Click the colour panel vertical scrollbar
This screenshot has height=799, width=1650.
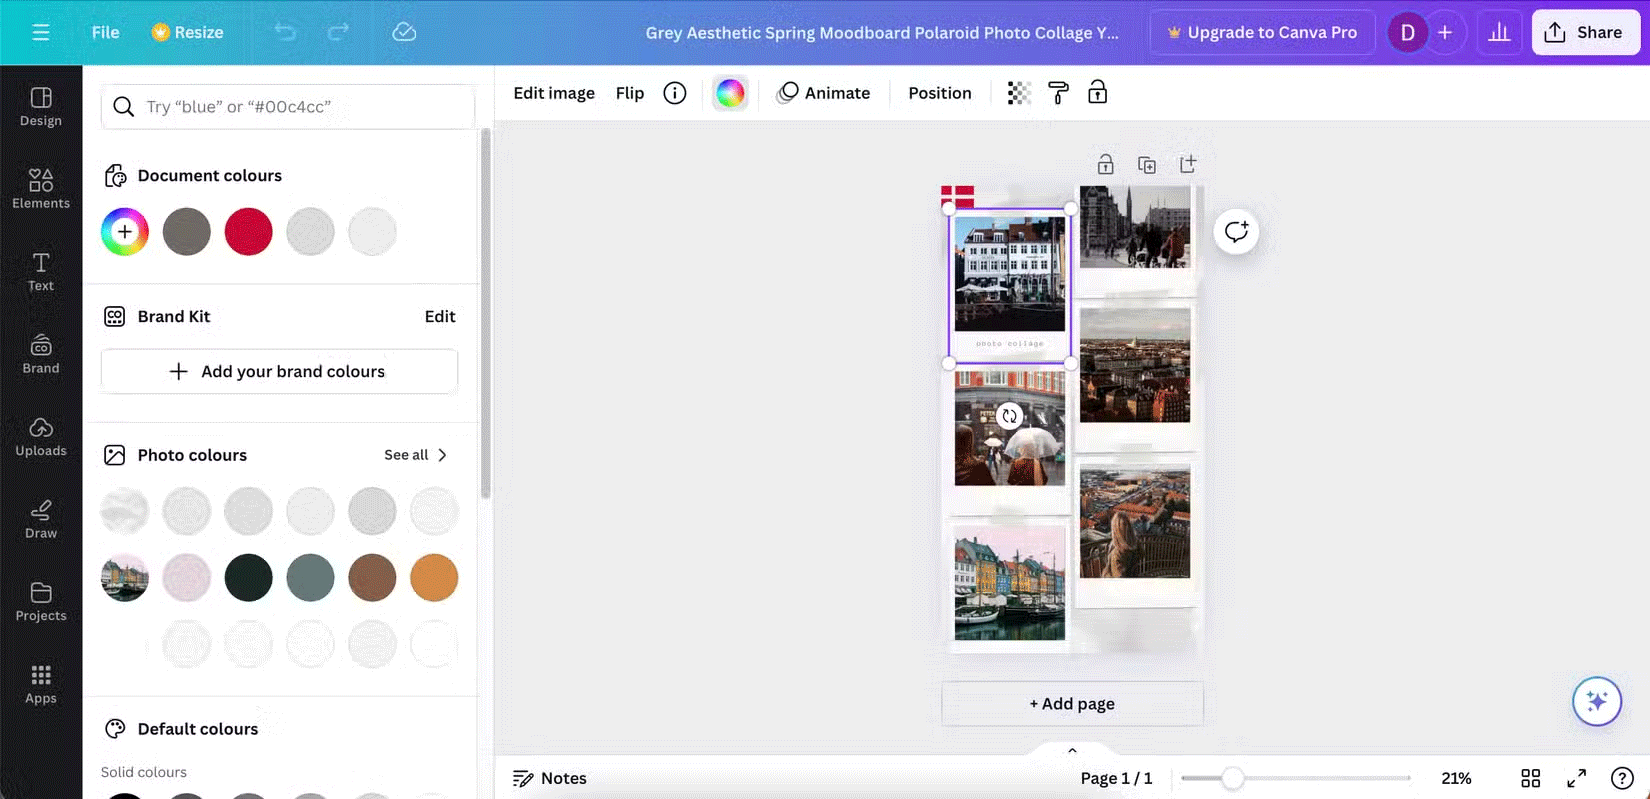click(x=486, y=313)
